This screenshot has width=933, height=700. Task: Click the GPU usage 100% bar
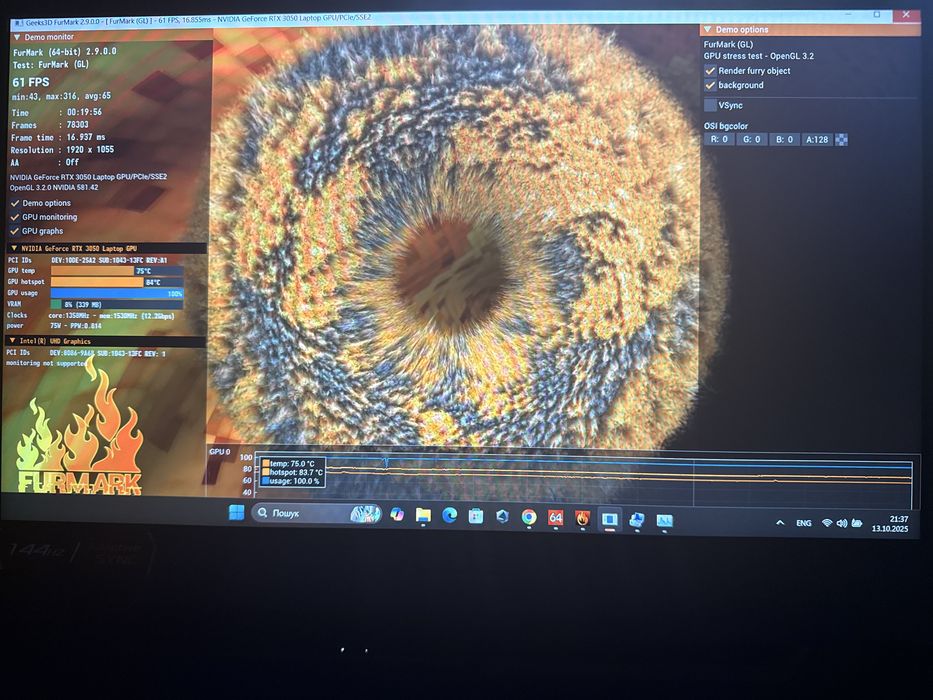click(117, 293)
